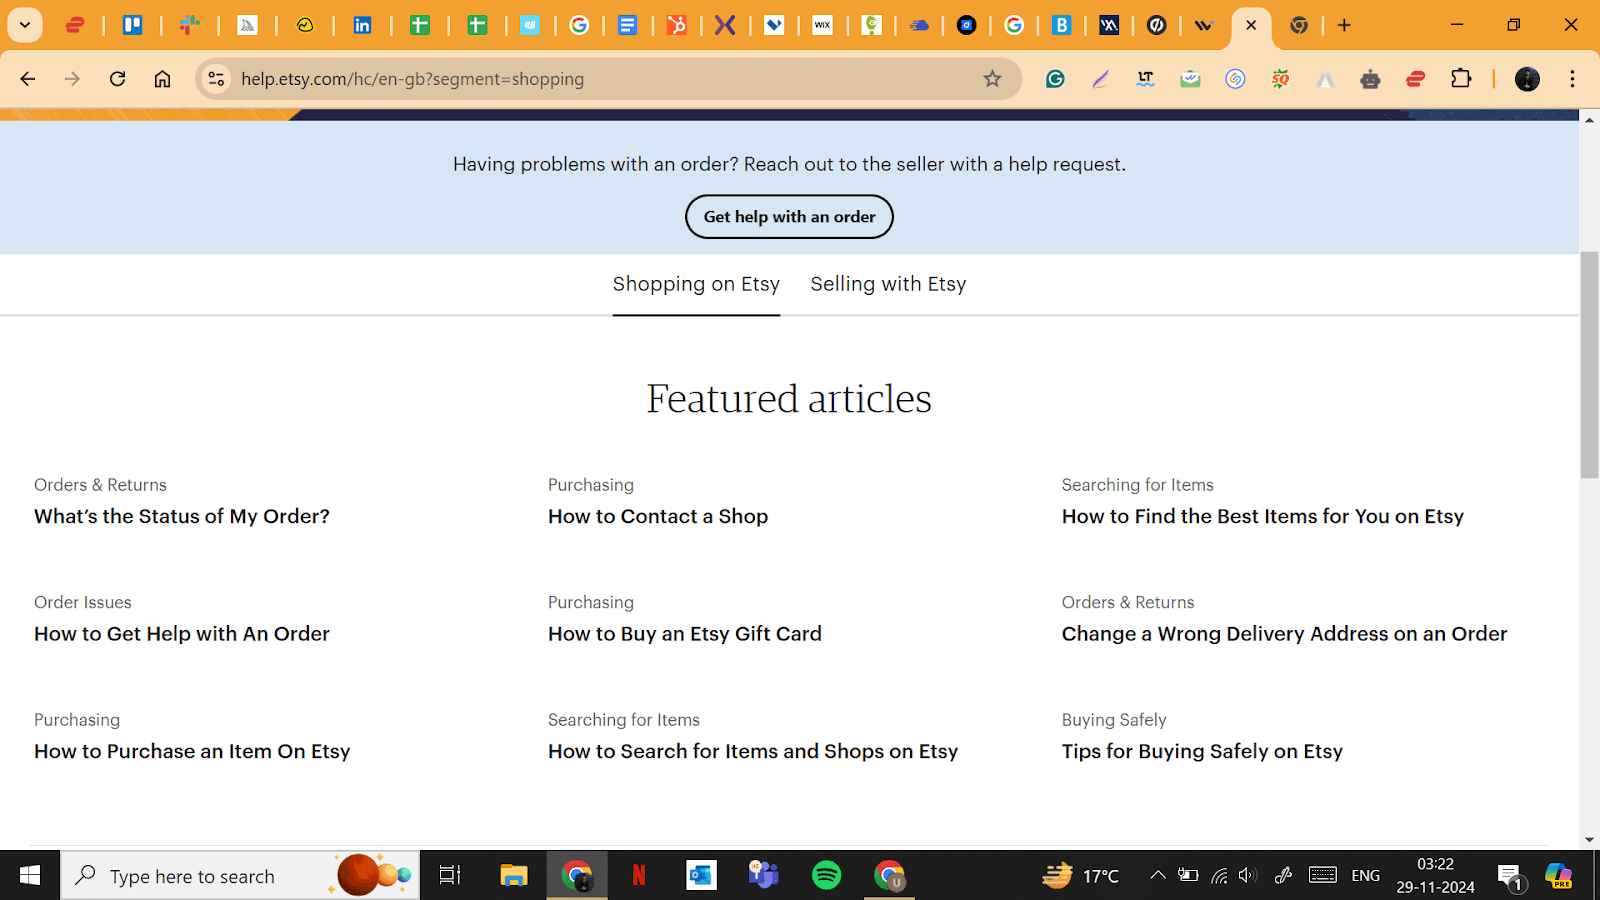Open the volume control in system tray
This screenshot has width=1600, height=900.
1247,876
